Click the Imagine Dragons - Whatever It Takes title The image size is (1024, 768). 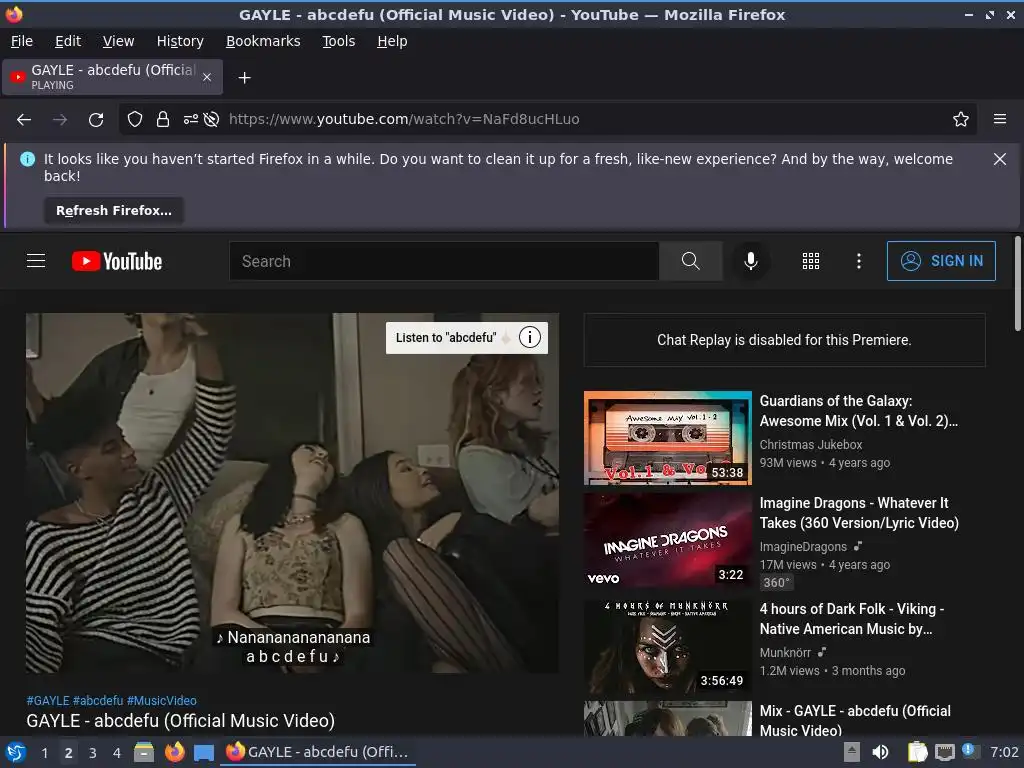click(x=859, y=513)
